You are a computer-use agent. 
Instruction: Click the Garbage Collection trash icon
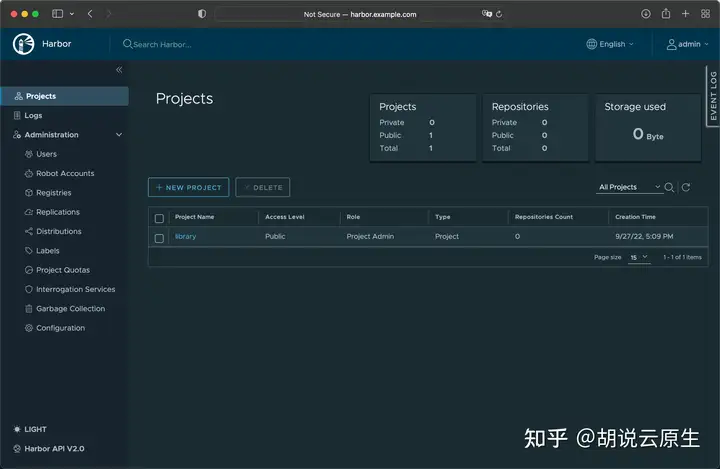tap(29, 308)
